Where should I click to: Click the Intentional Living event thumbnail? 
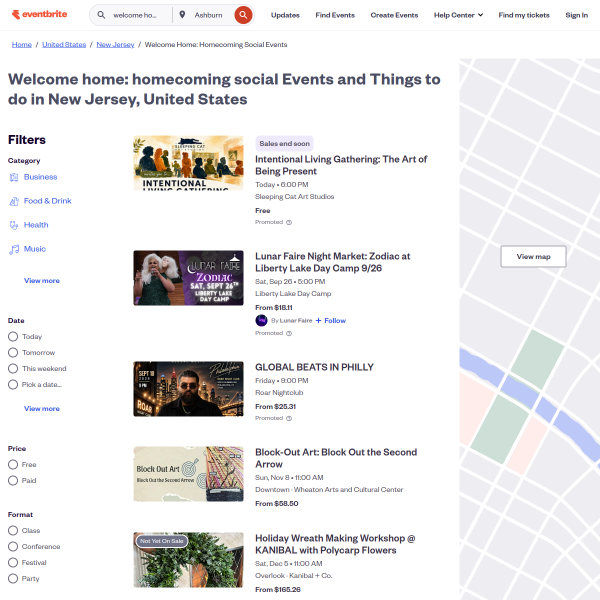coord(188,163)
